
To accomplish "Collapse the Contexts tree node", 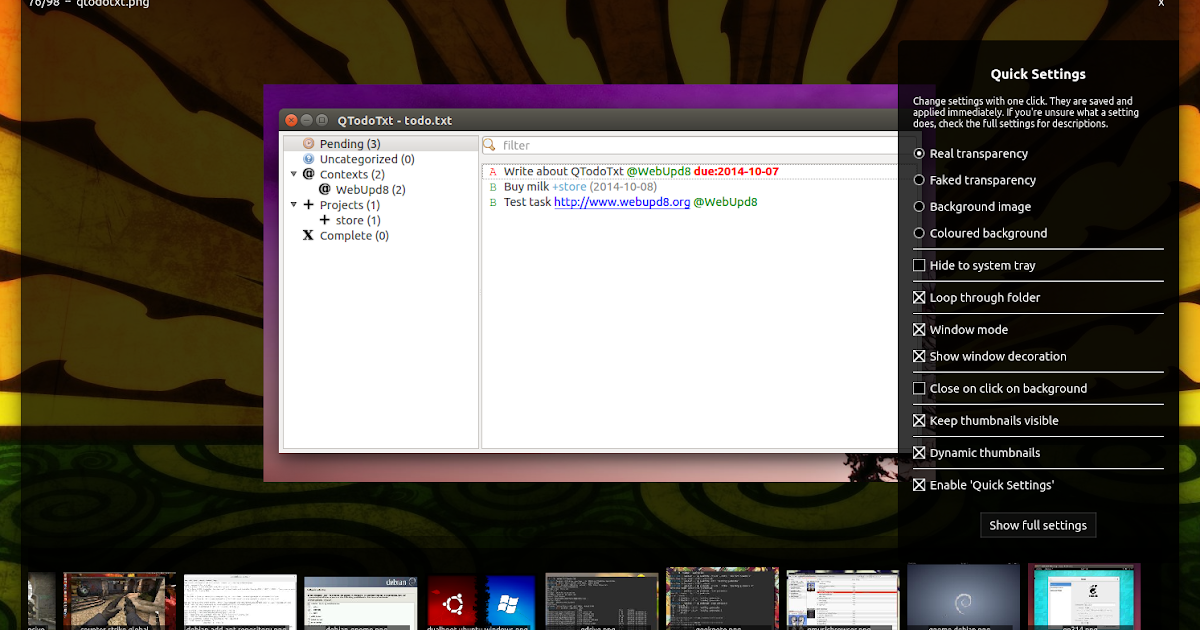I will (293, 174).
